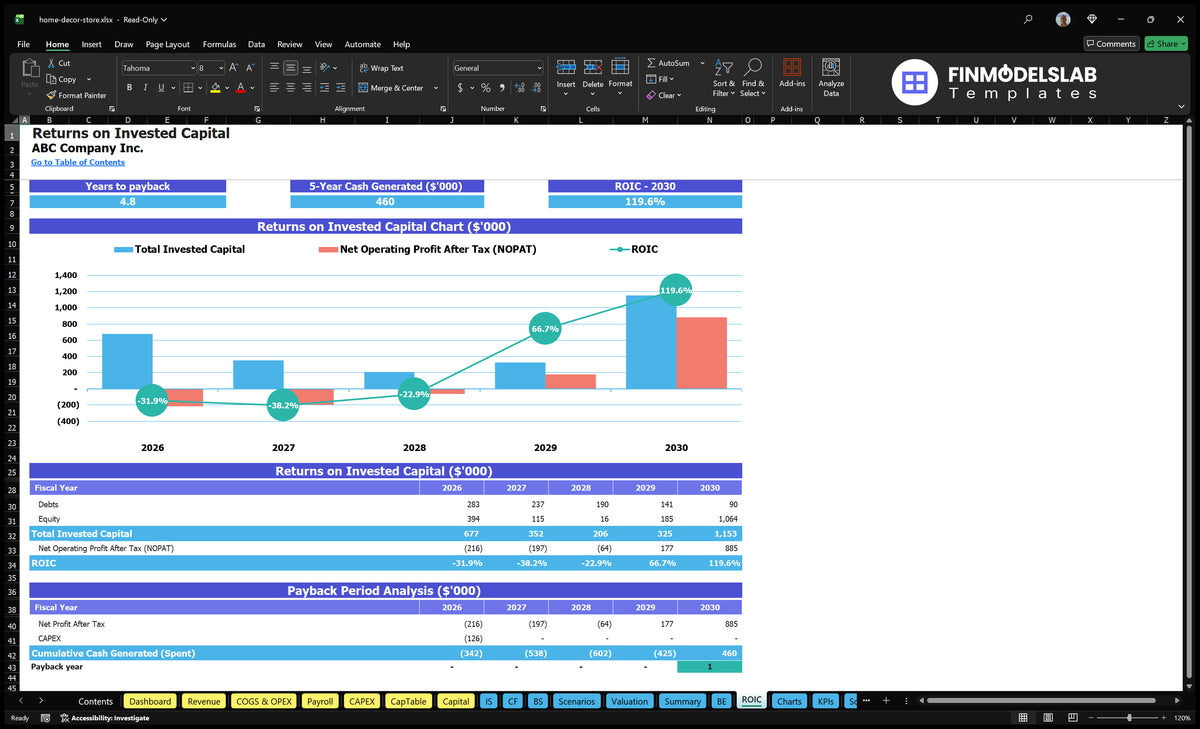Image resolution: width=1200 pixels, height=729 pixels.
Task: Switch to the Valuation sheet tab
Action: click(x=629, y=701)
